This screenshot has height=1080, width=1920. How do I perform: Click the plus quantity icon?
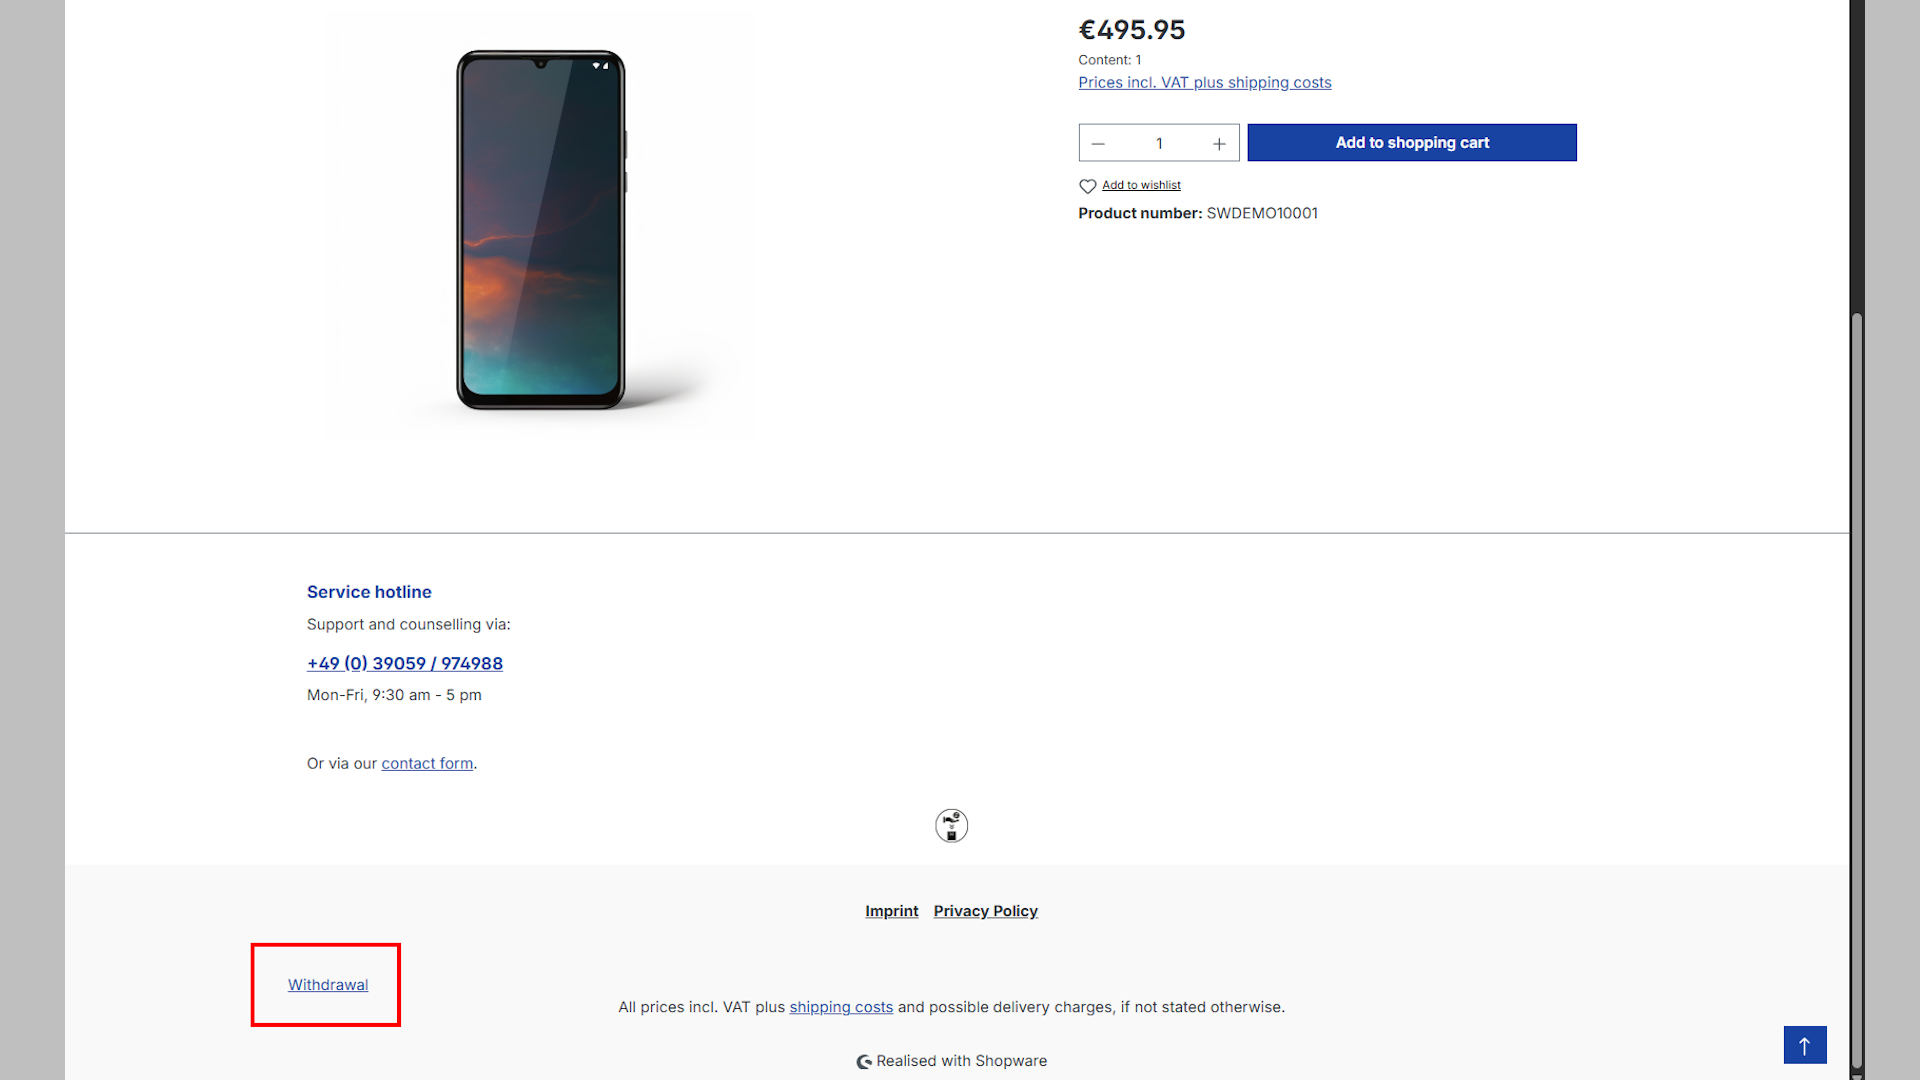click(1219, 144)
